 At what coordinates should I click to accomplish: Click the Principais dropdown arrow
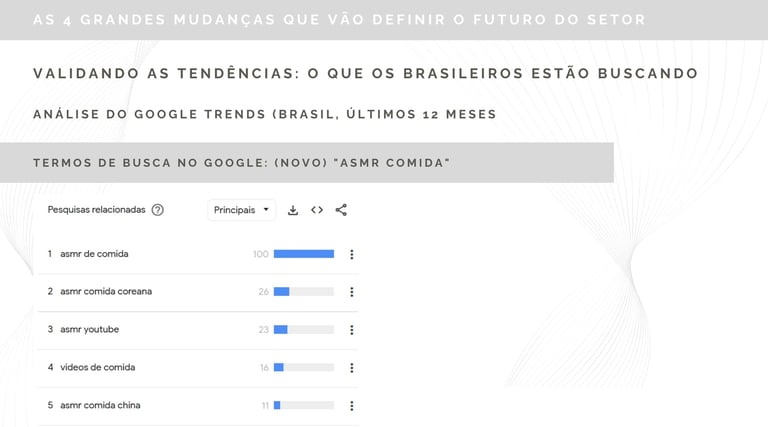[266, 210]
